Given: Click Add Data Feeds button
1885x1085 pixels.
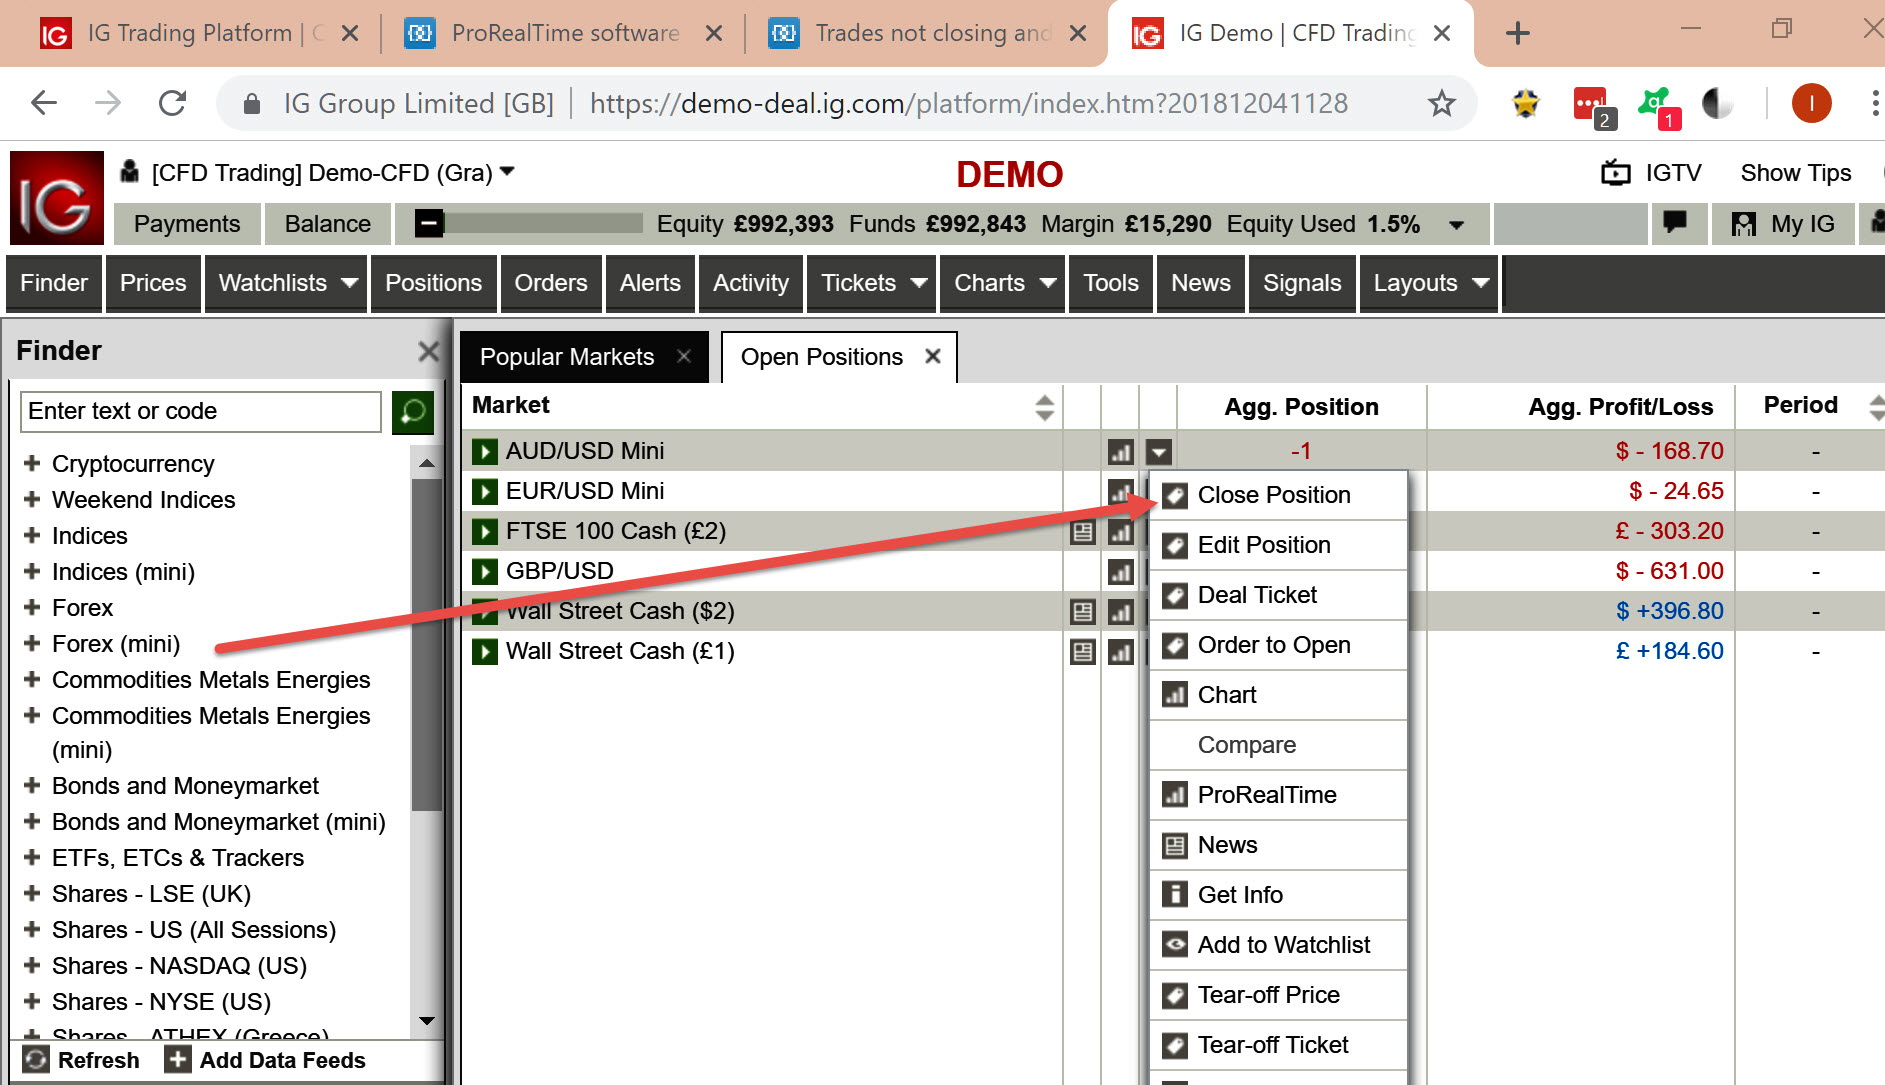Looking at the screenshot, I should click(x=266, y=1060).
